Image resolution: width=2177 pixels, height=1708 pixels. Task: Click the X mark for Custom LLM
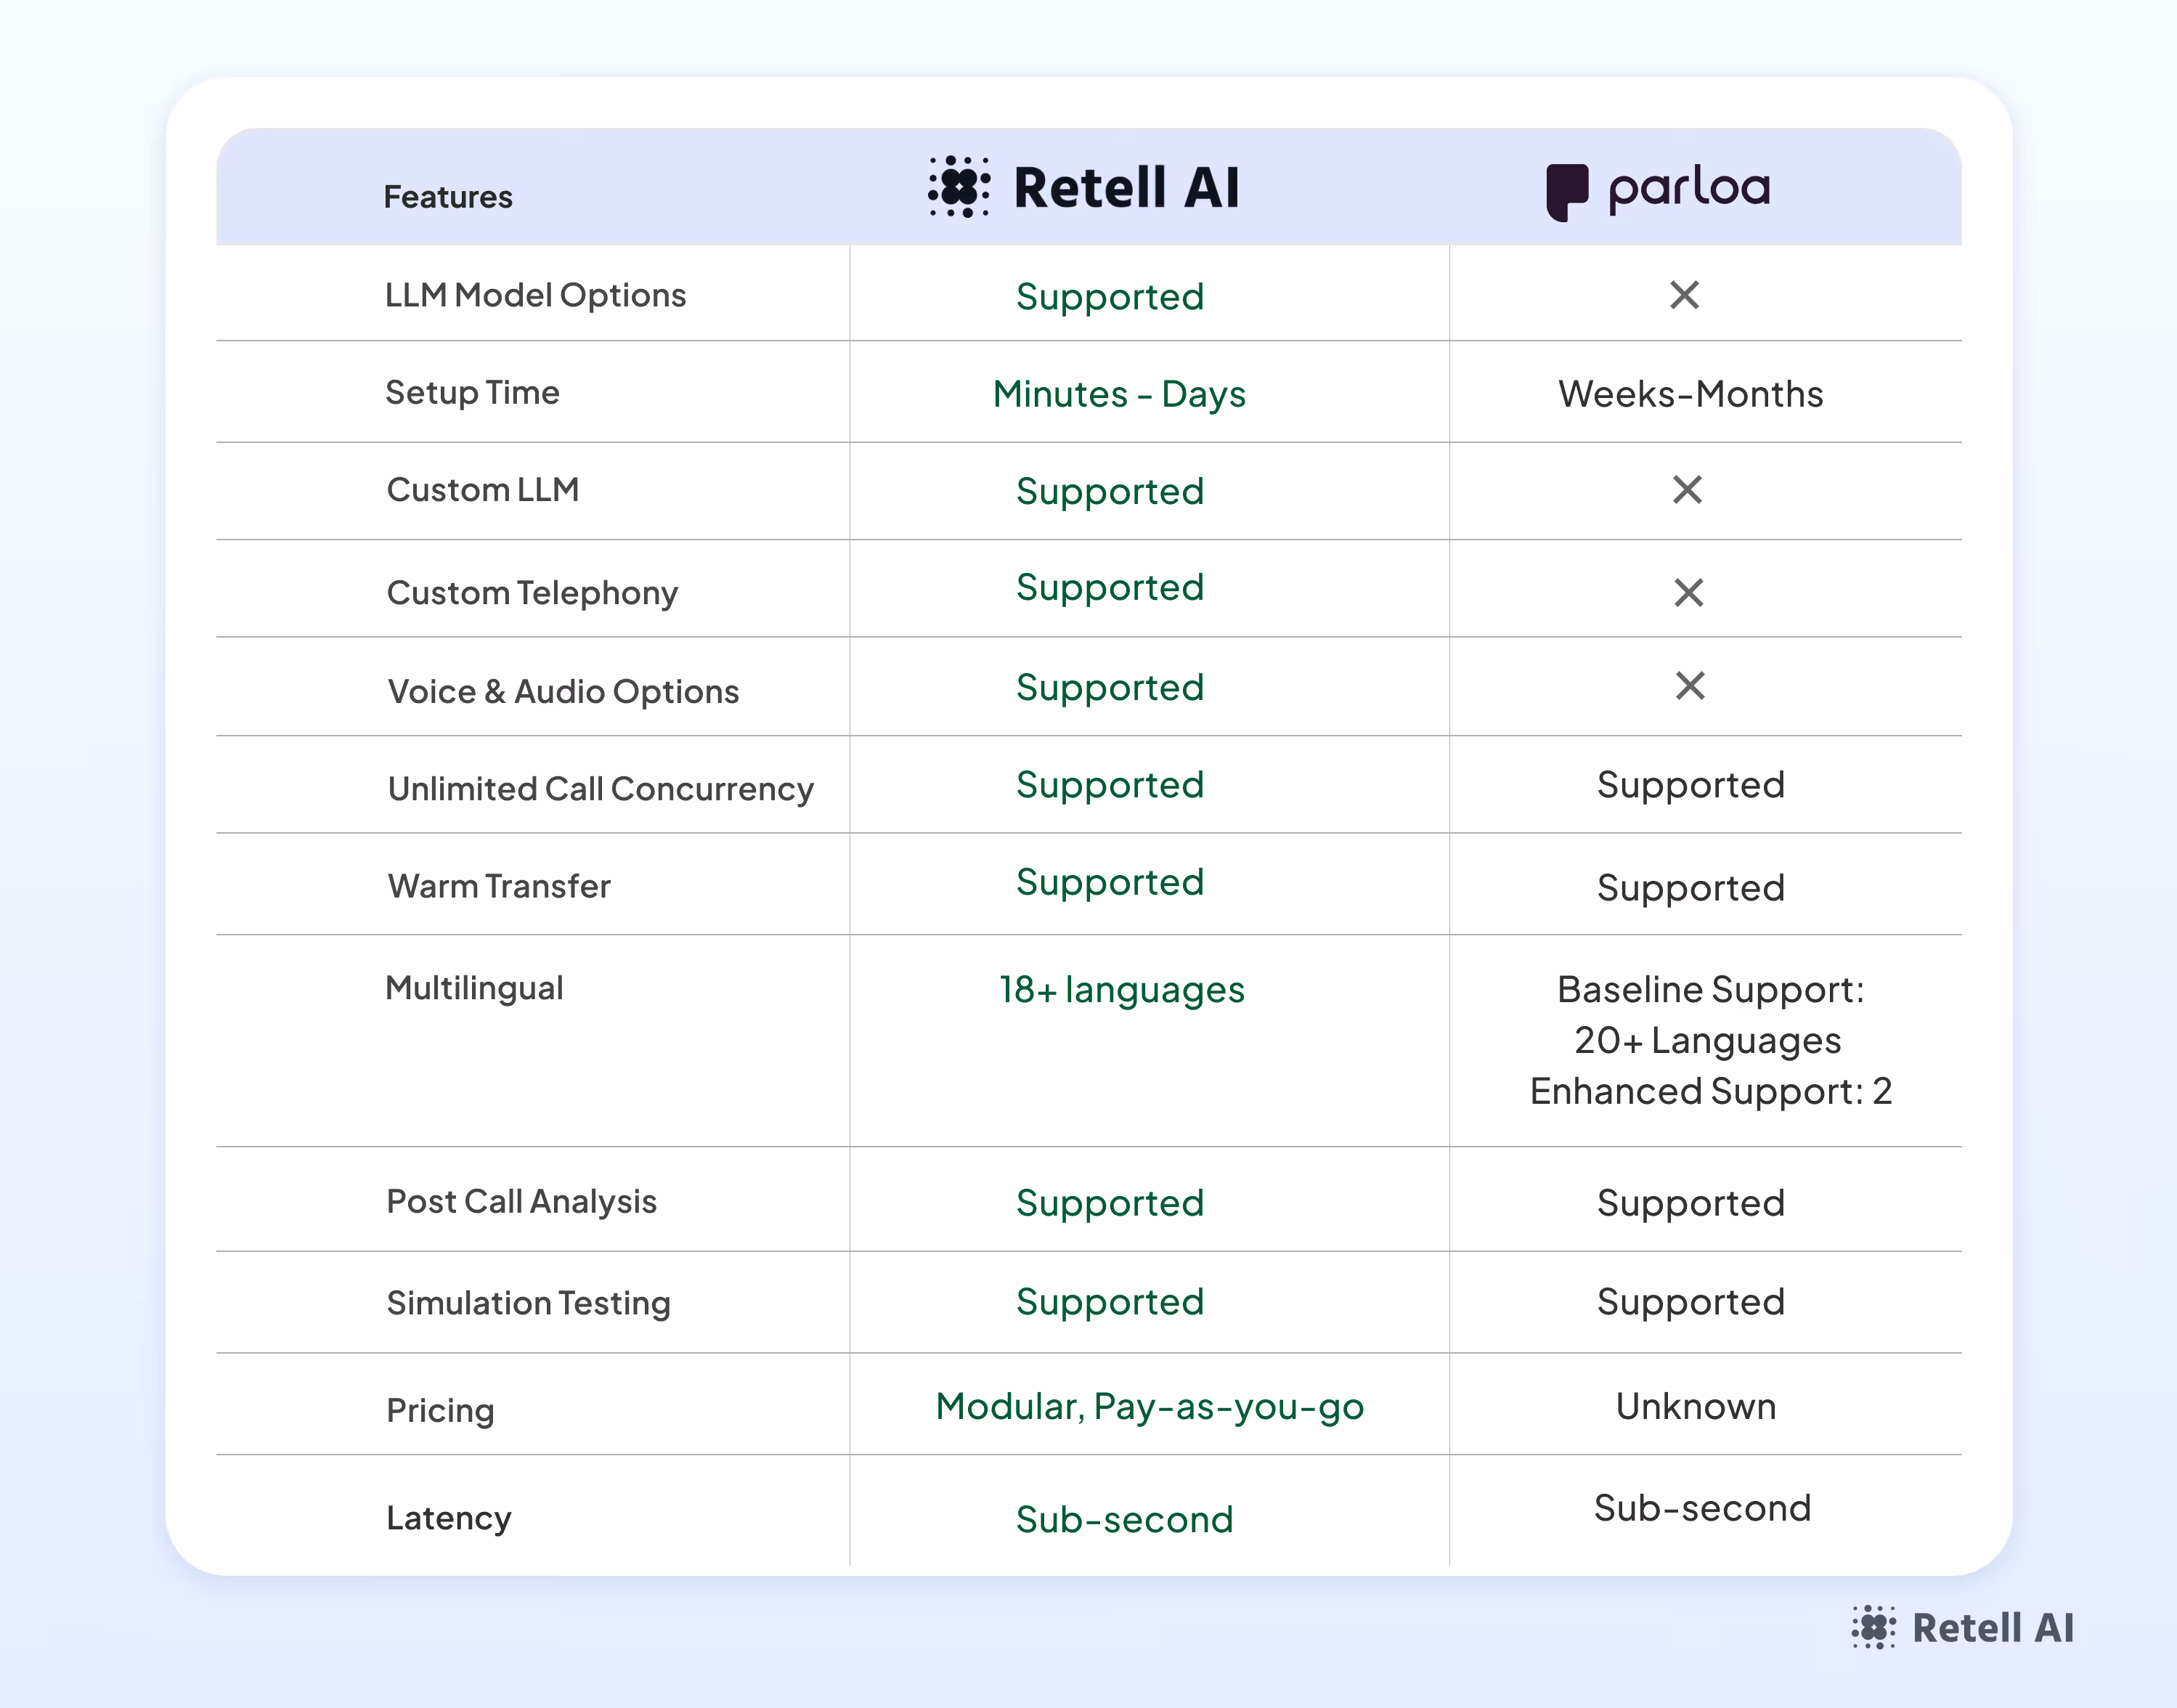1687,490
